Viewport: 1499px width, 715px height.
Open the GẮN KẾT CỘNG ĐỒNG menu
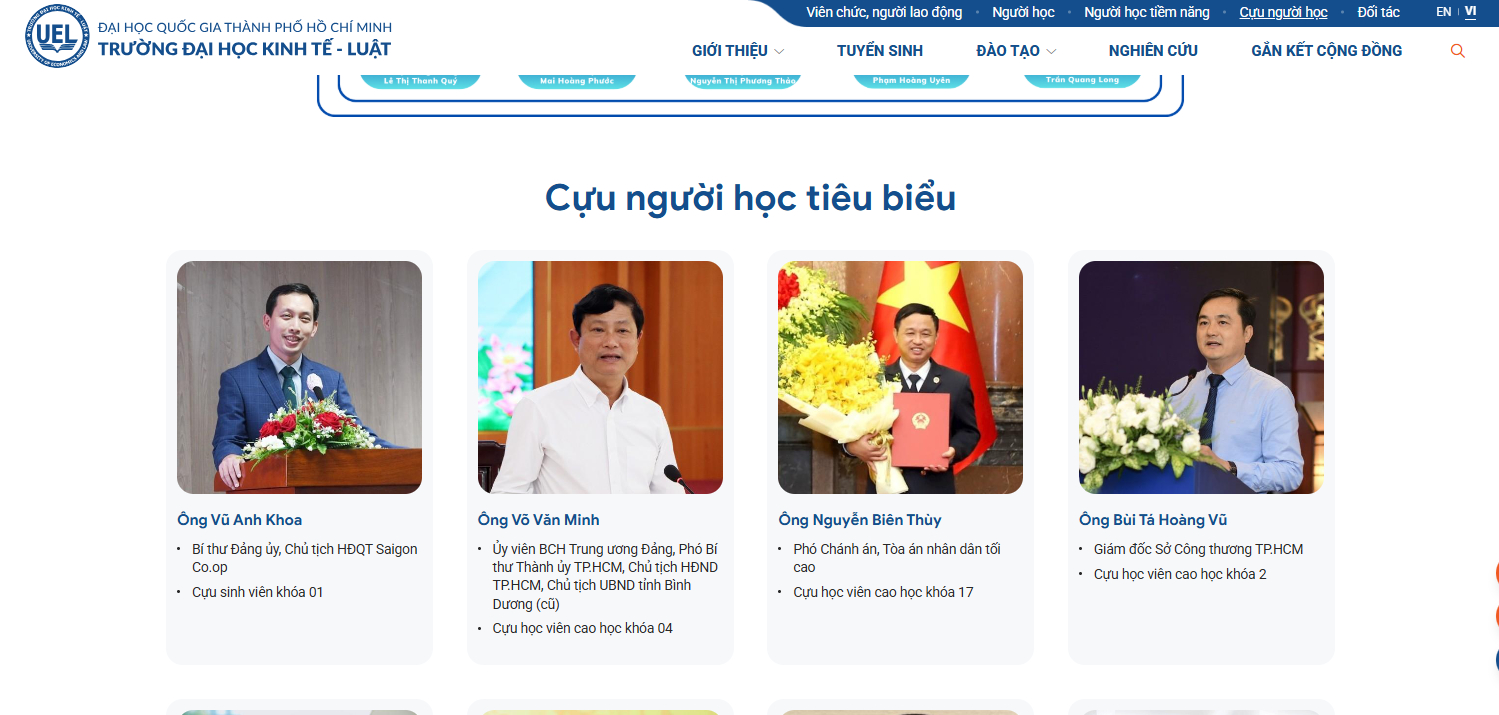click(1326, 51)
